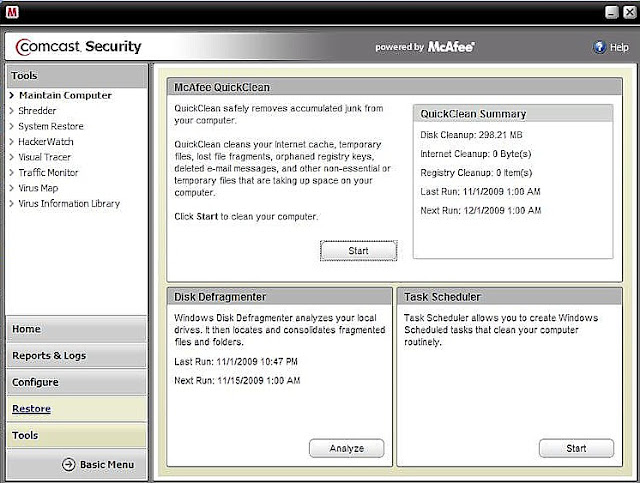Viewport: 640px width, 483px height.
Task: Click the Comcast Security logo
Action: [78, 47]
